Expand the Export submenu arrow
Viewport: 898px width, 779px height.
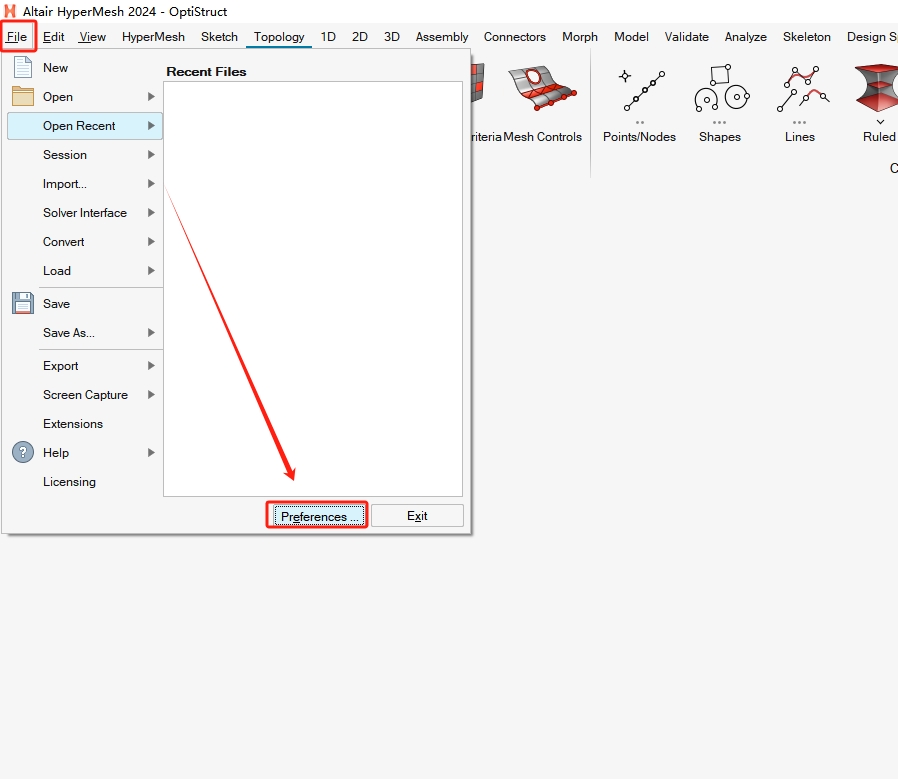151,366
